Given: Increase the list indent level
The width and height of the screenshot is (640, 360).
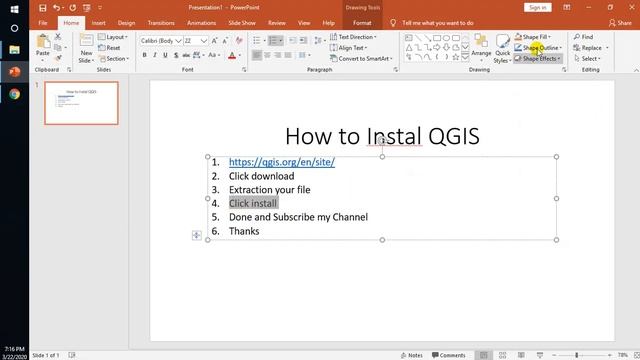Looking at the screenshot, I should pyautogui.click(x=303, y=40).
